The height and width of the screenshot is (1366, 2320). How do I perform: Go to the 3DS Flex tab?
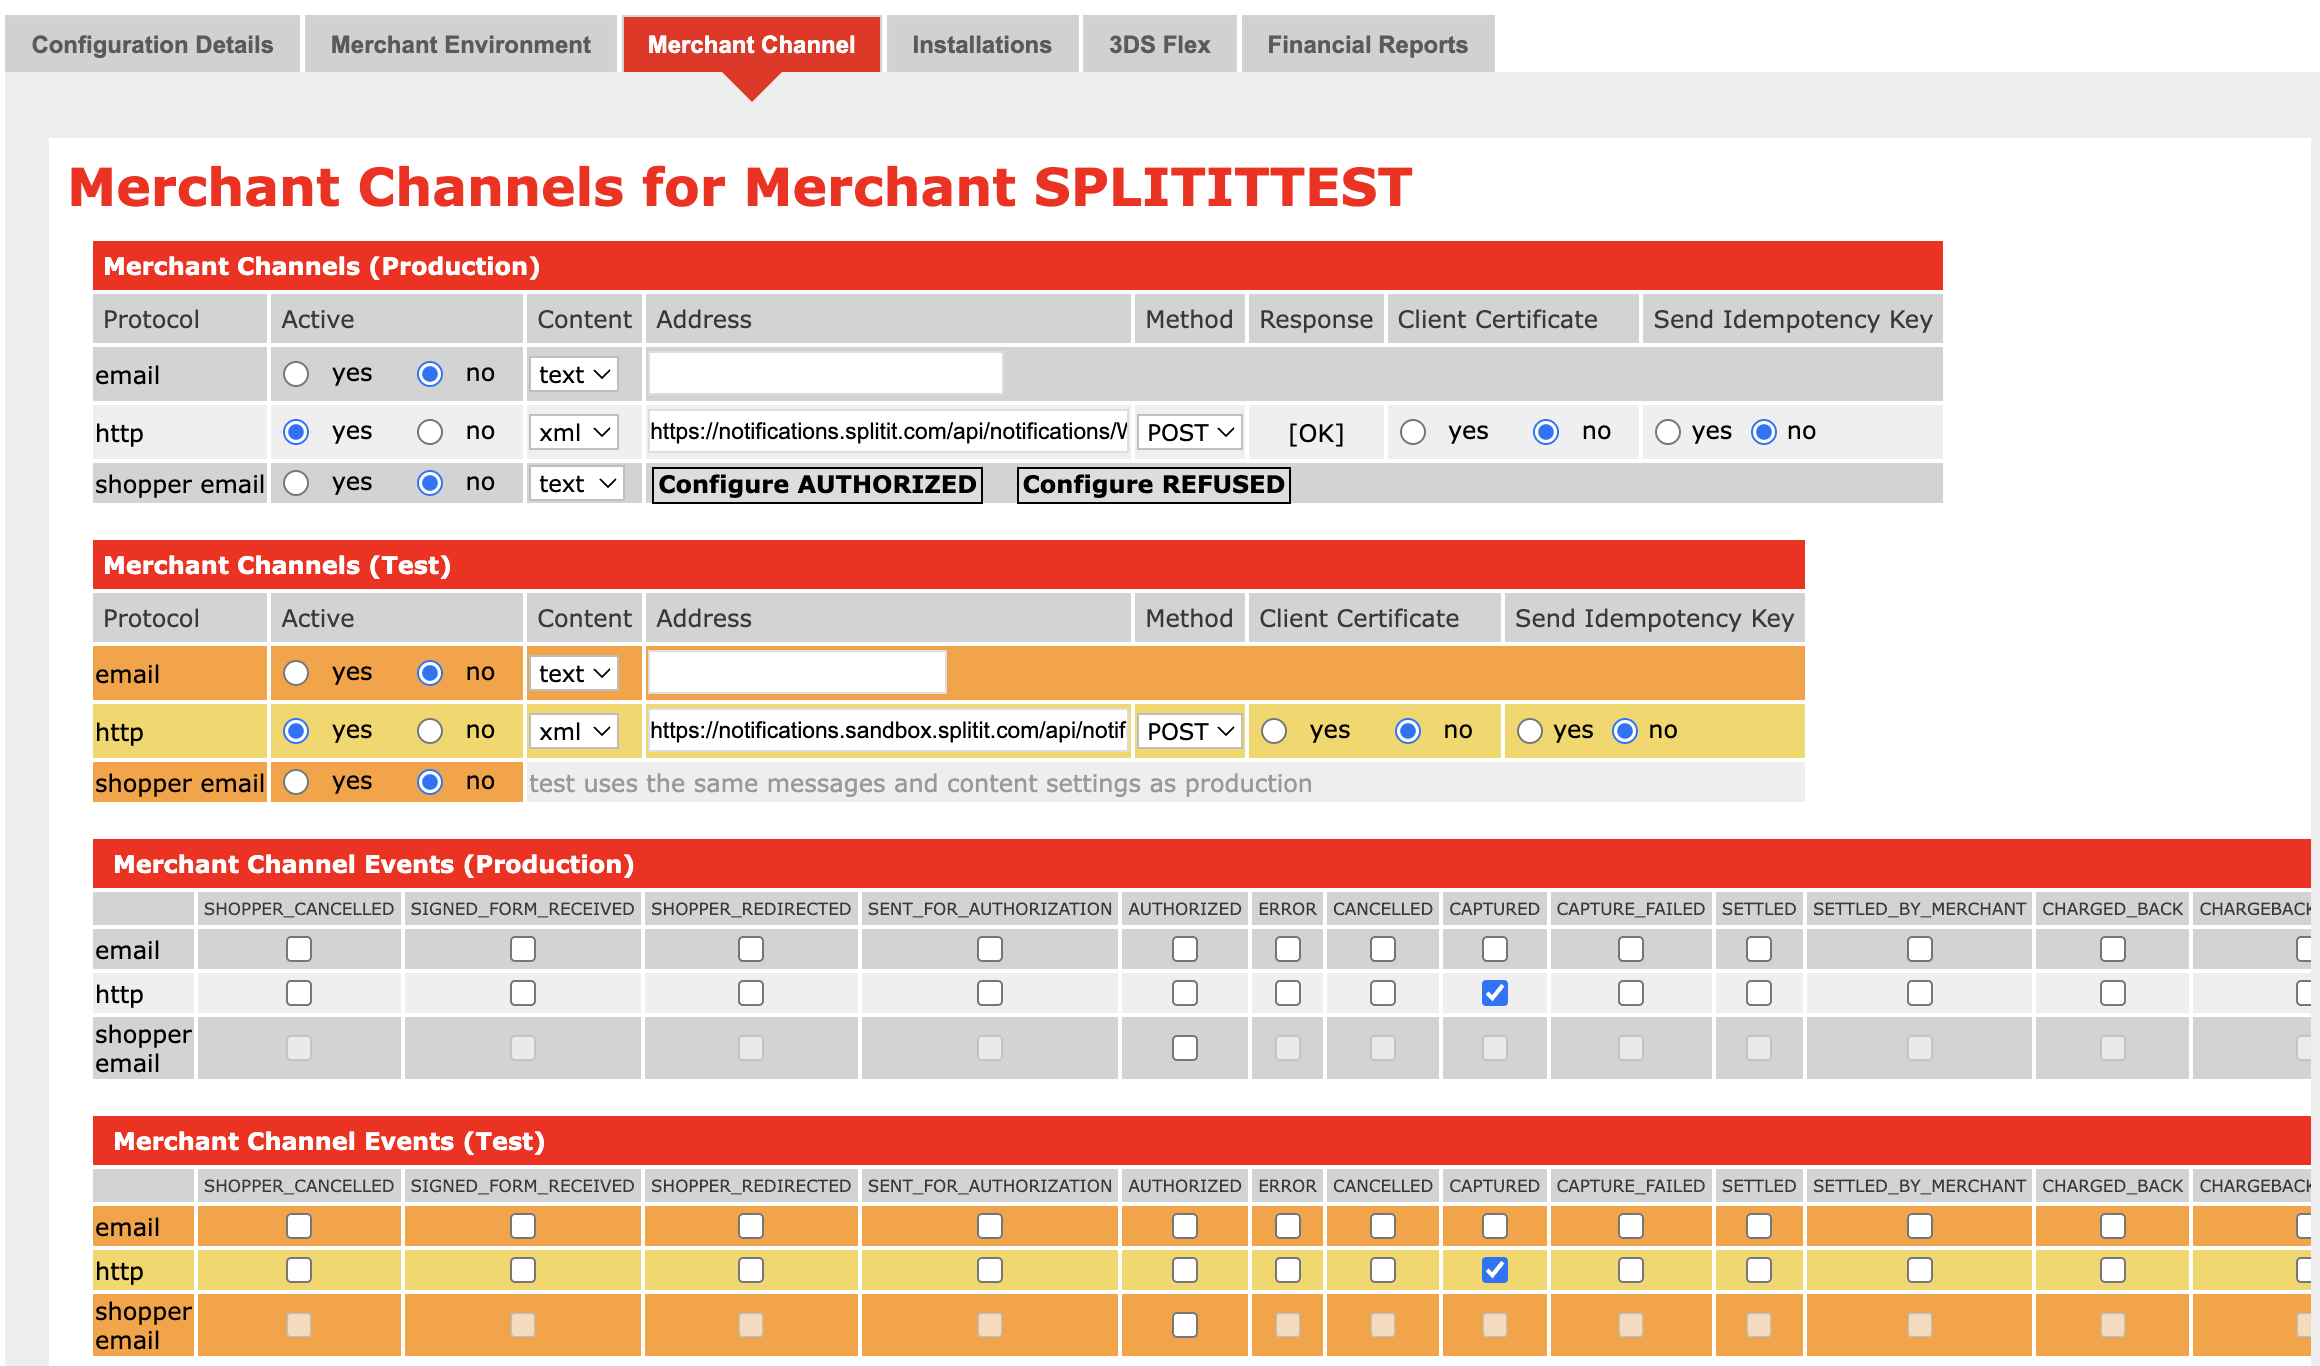coord(1159,44)
